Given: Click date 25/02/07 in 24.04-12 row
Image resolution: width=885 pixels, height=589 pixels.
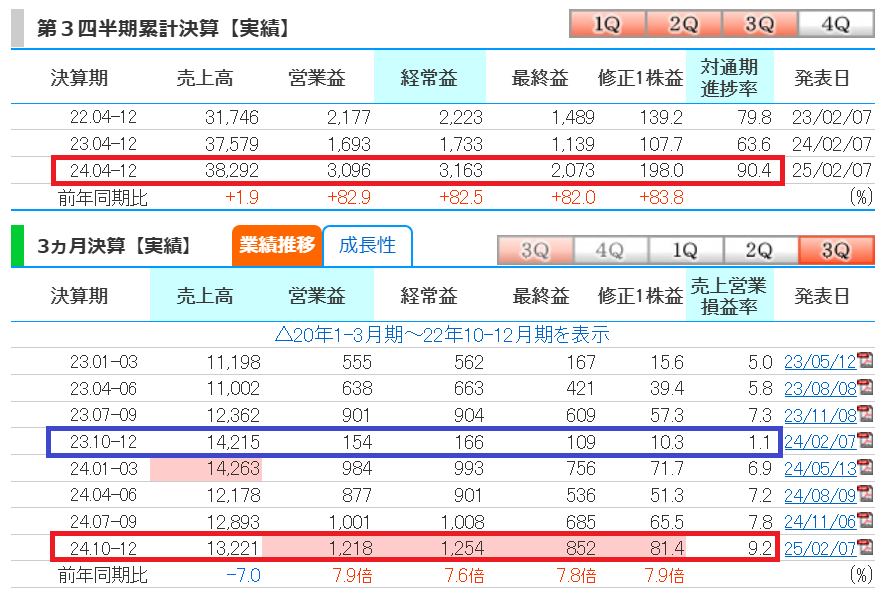Looking at the screenshot, I should tap(832, 170).
